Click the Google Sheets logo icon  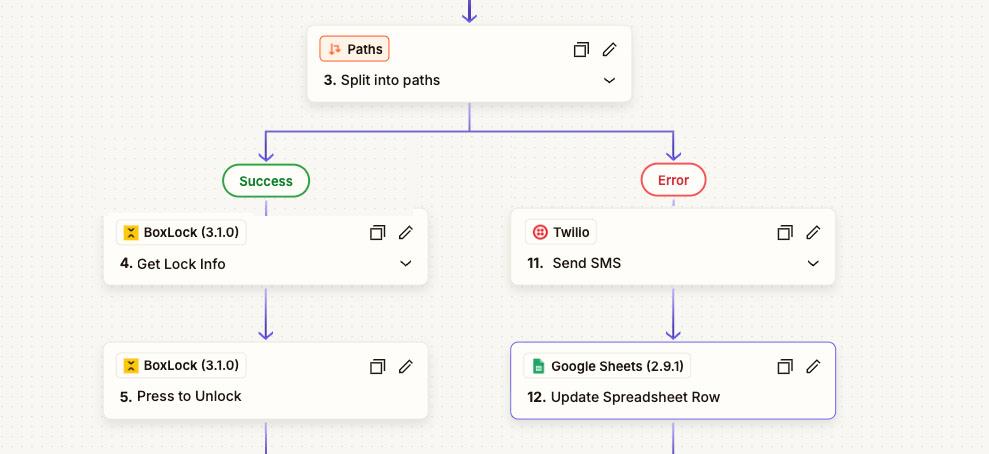click(538, 366)
